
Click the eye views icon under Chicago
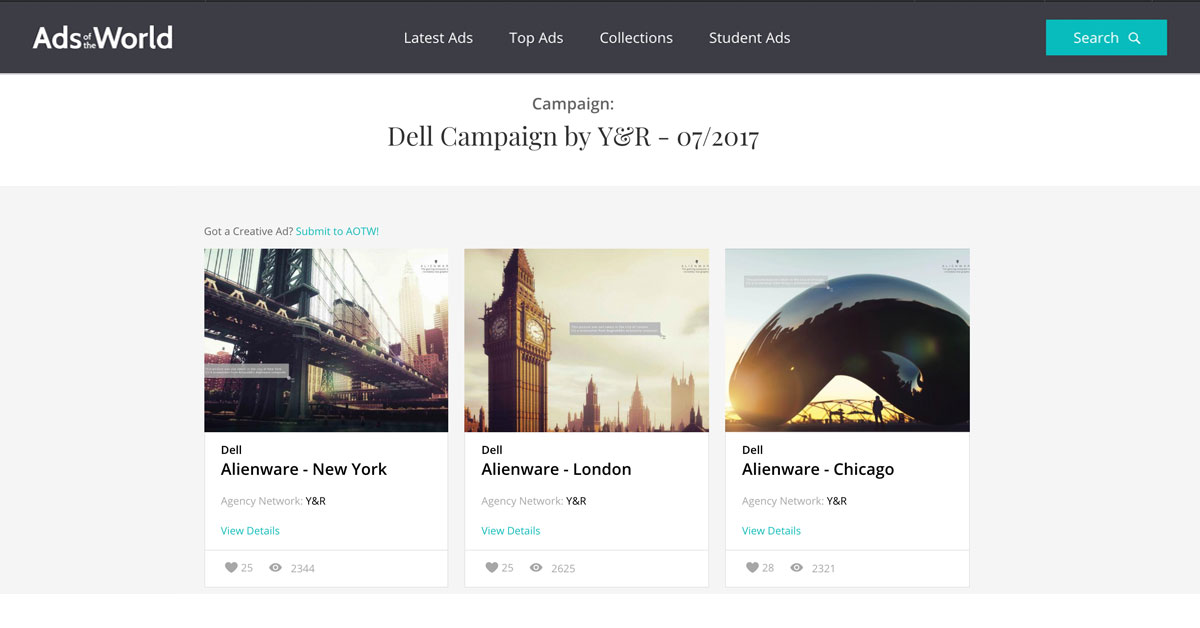tap(797, 568)
